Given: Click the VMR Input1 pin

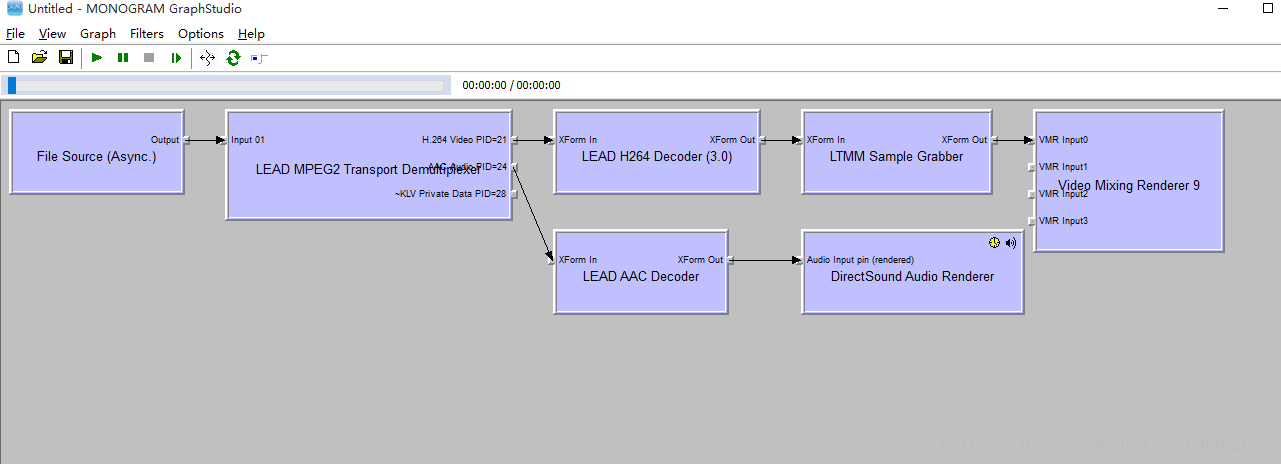Looking at the screenshot, I should [x=1031, y=167].
